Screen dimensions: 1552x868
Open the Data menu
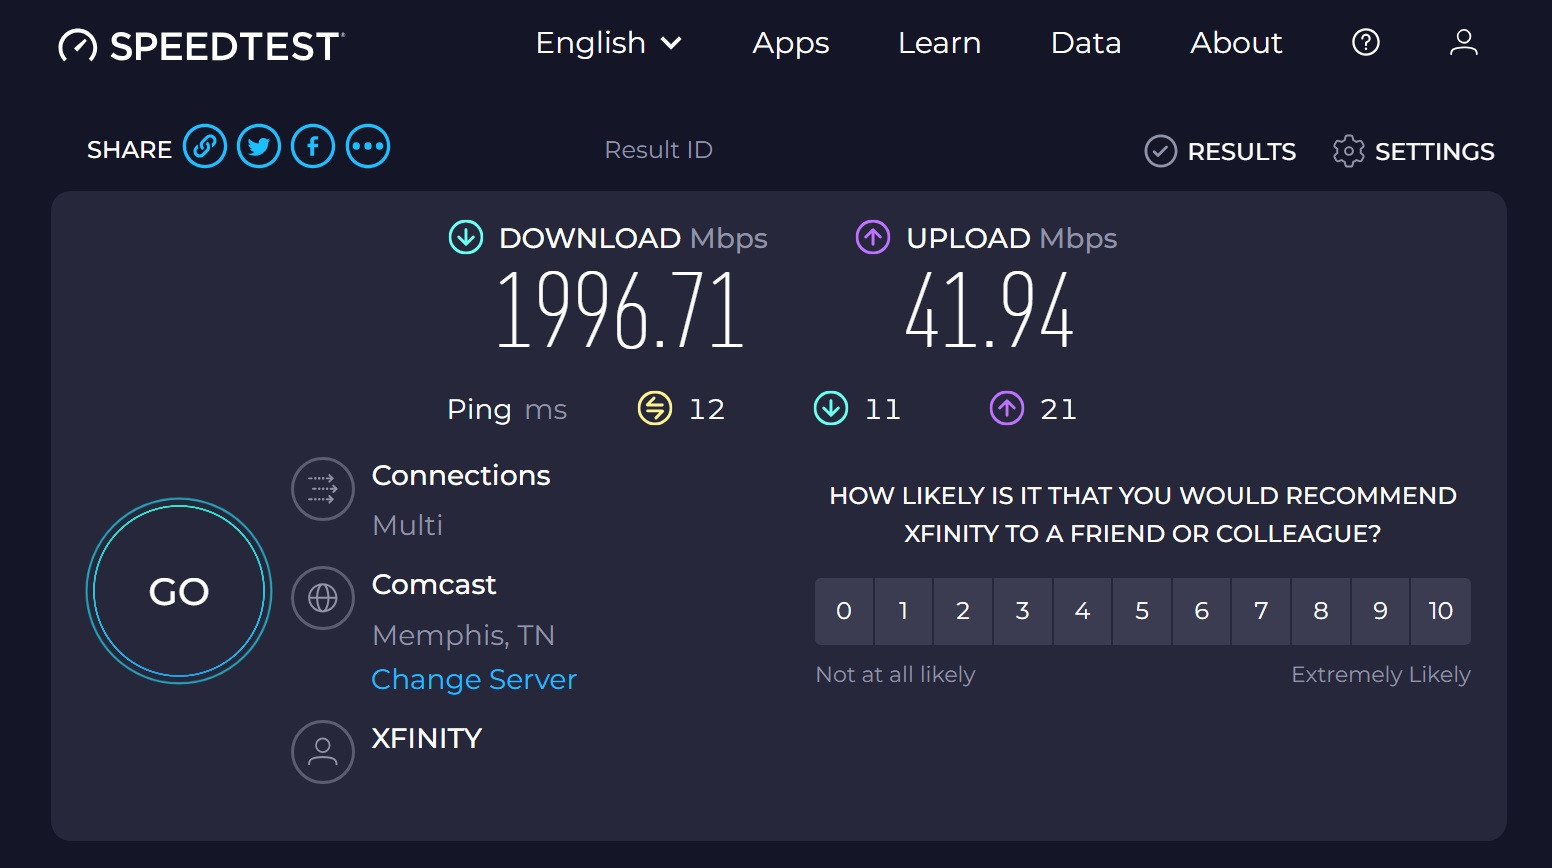1086,43
